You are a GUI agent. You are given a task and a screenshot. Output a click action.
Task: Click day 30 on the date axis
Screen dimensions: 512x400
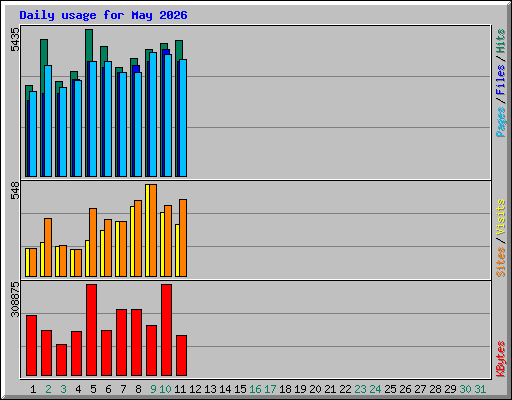tap(465, 389)
